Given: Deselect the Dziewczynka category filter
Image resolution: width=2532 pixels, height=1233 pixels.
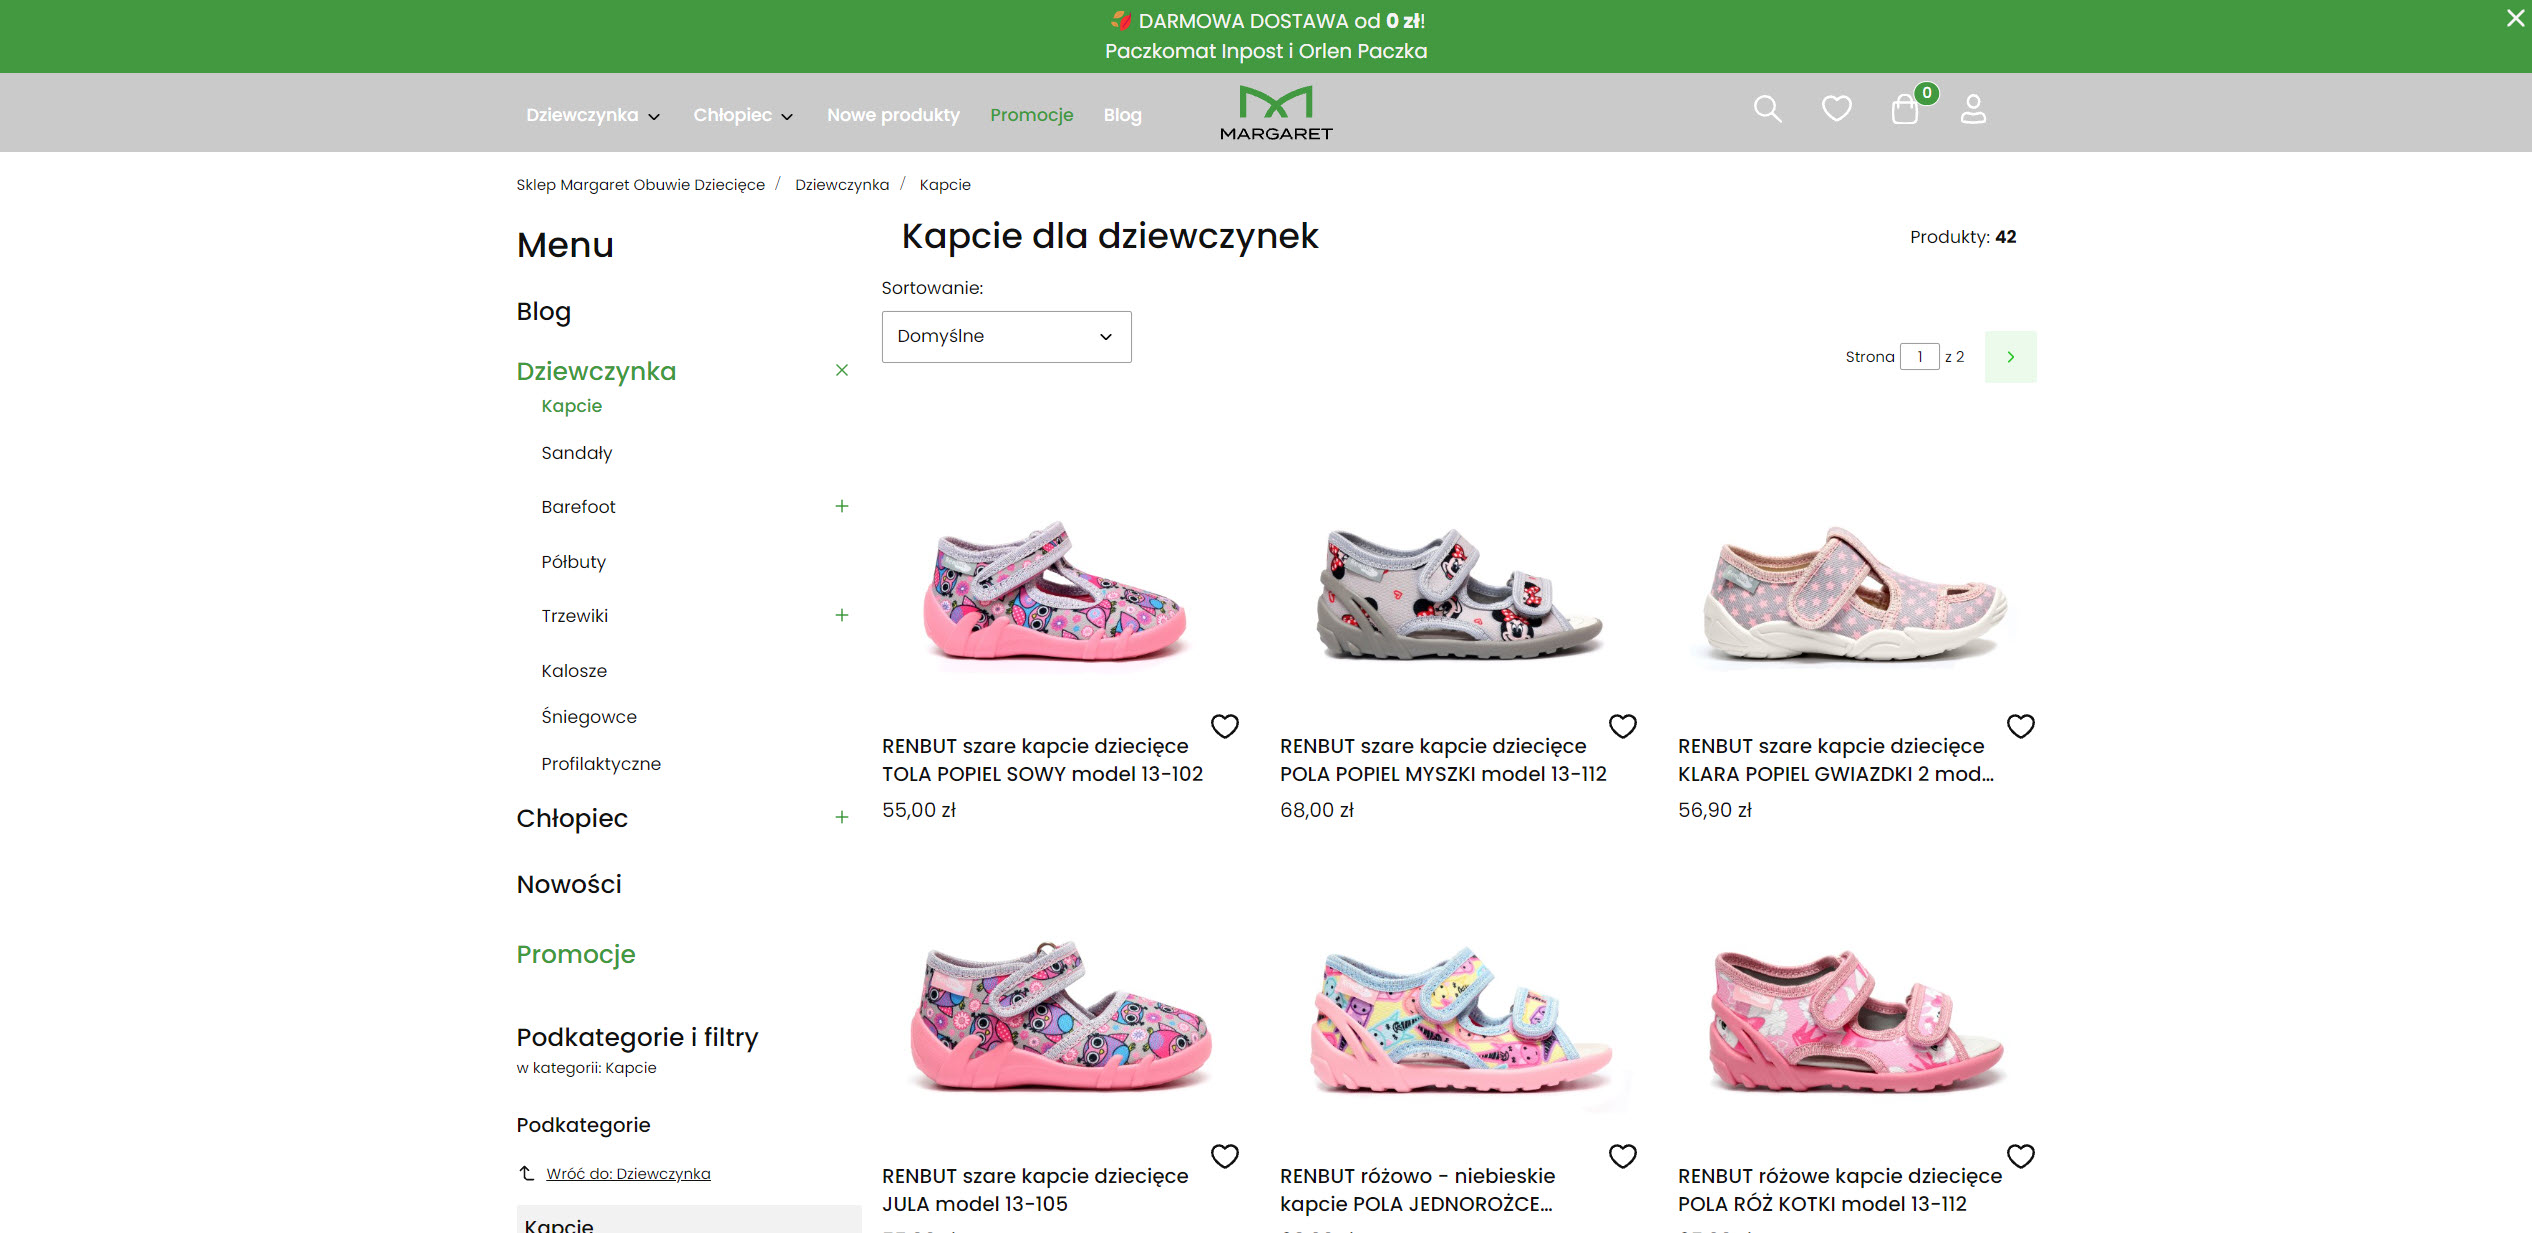Looking at the screenshot, I should click(x=842, y=370).
